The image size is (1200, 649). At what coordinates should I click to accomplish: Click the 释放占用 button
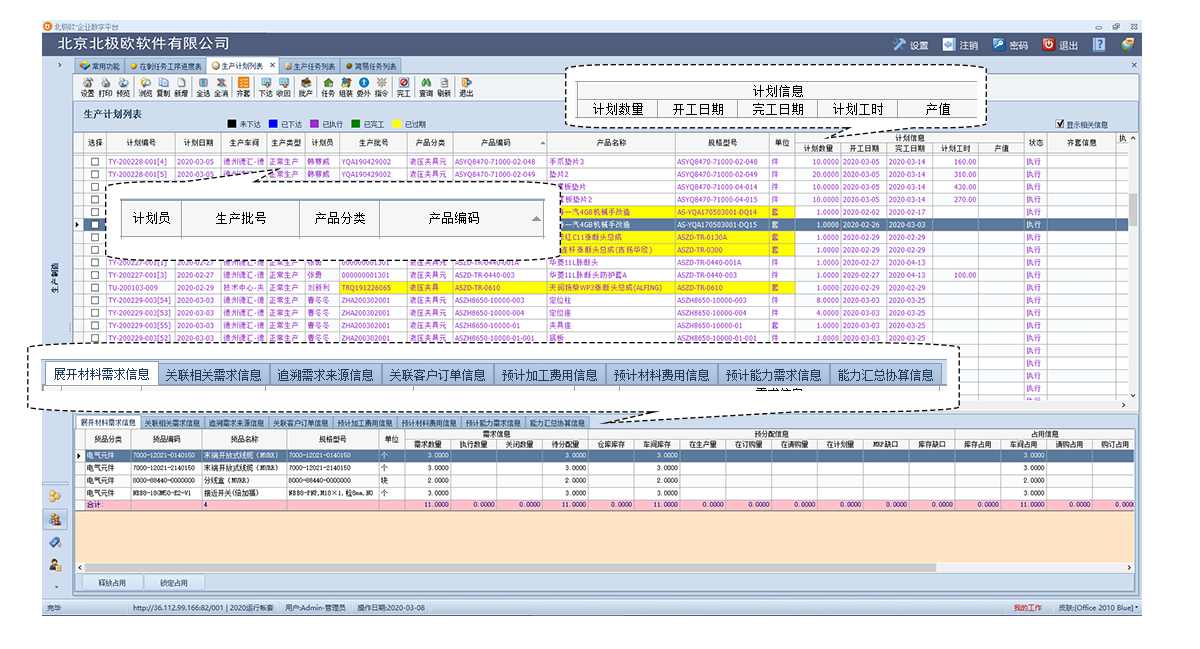click(x=112, y=582)
